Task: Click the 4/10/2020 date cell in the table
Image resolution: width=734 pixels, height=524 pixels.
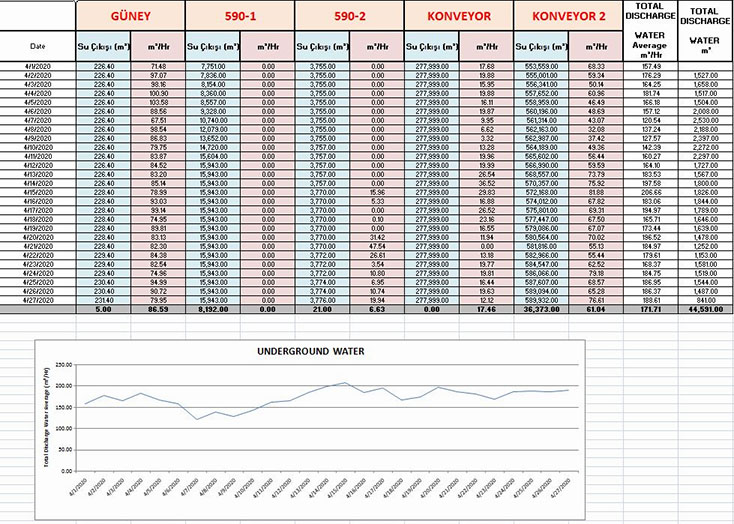Action: 38,147
